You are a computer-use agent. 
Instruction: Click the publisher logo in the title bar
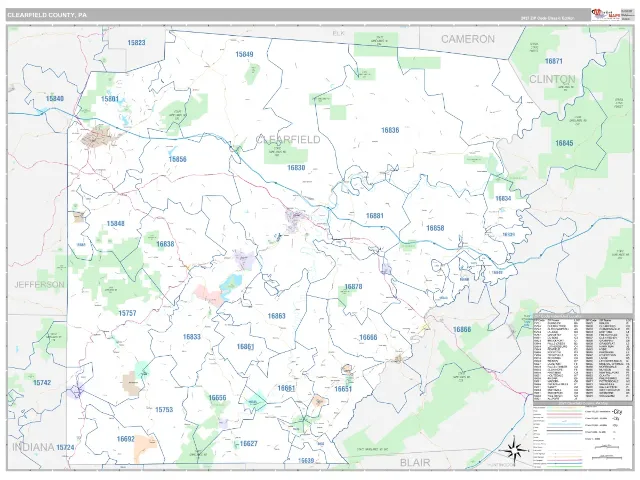coord(605,14)
